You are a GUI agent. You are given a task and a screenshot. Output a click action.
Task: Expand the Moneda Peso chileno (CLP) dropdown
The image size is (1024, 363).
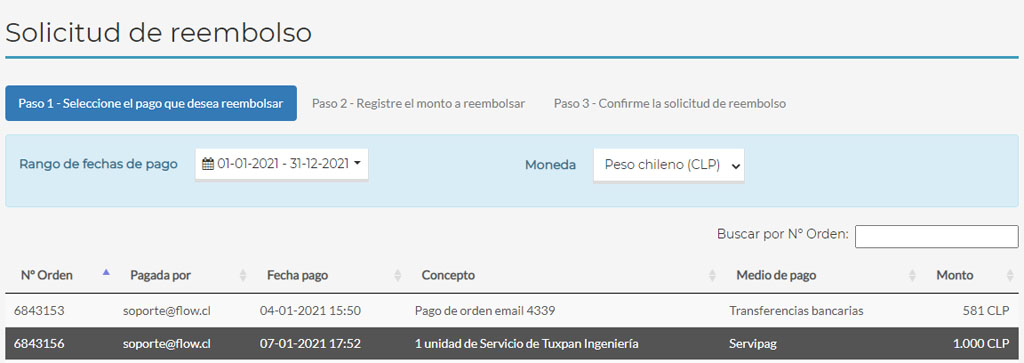click(x=668, y=165)
